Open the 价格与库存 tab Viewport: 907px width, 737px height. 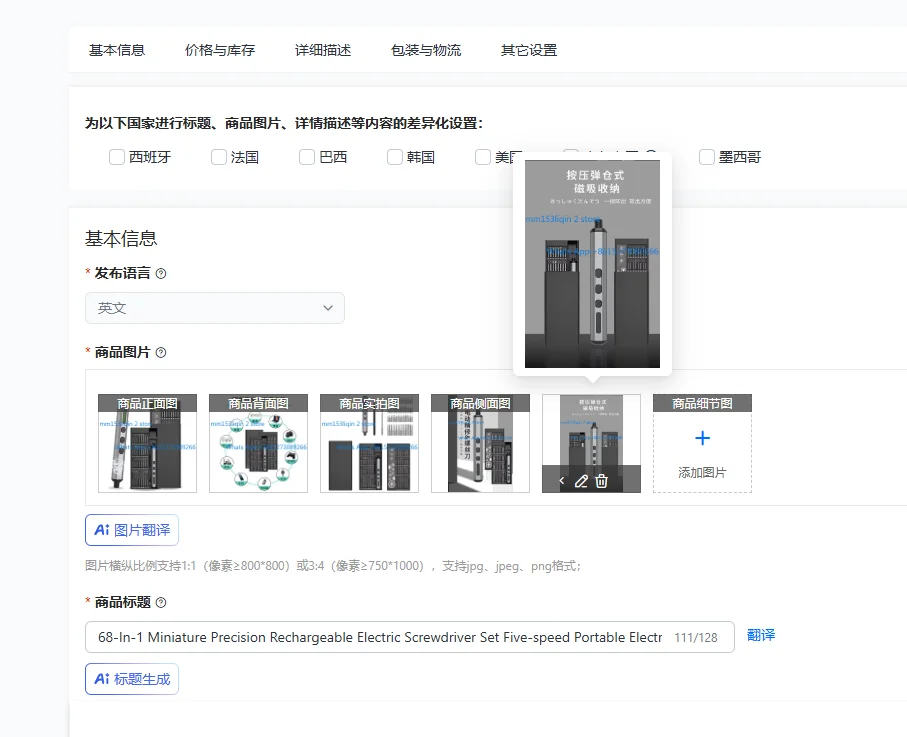tap(220, 50)
